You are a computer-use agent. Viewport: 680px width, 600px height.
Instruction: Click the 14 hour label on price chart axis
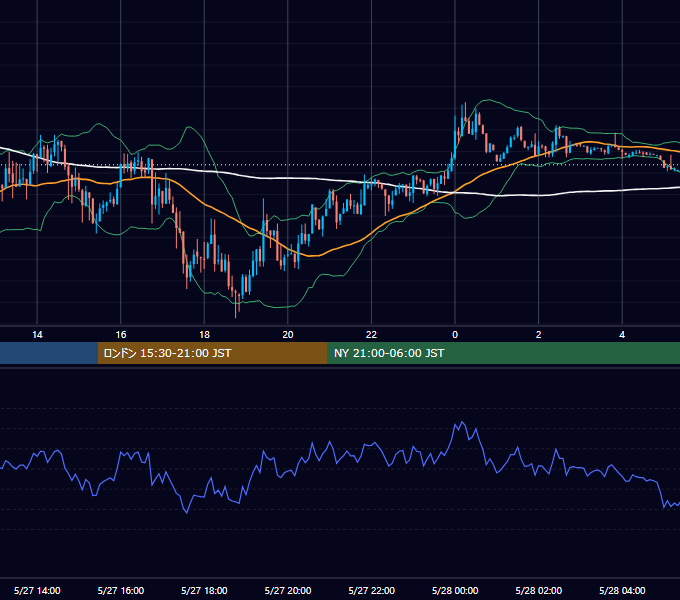click(x=37, y=335)
